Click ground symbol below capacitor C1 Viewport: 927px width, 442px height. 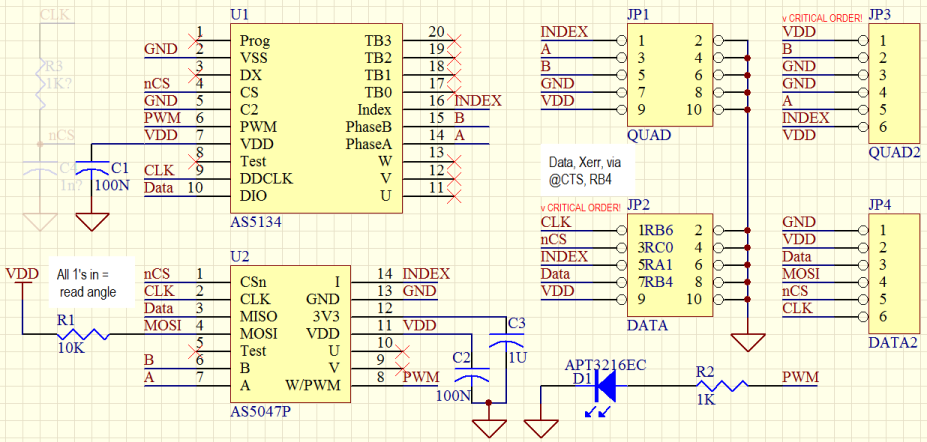pyautogui.click(x=92, y=221)
